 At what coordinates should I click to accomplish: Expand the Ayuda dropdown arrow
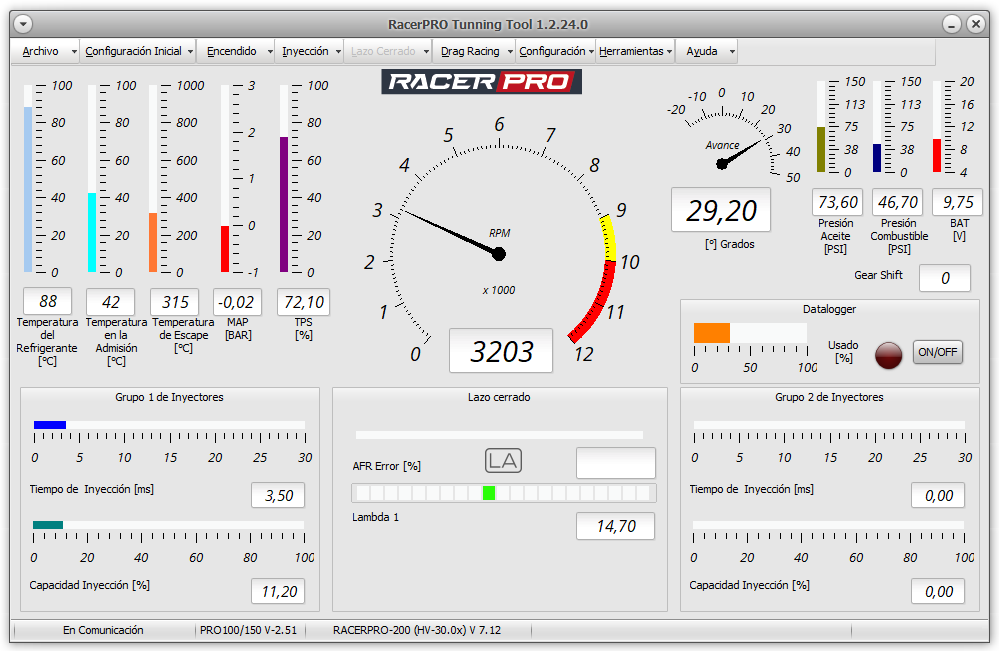(732, 52)
